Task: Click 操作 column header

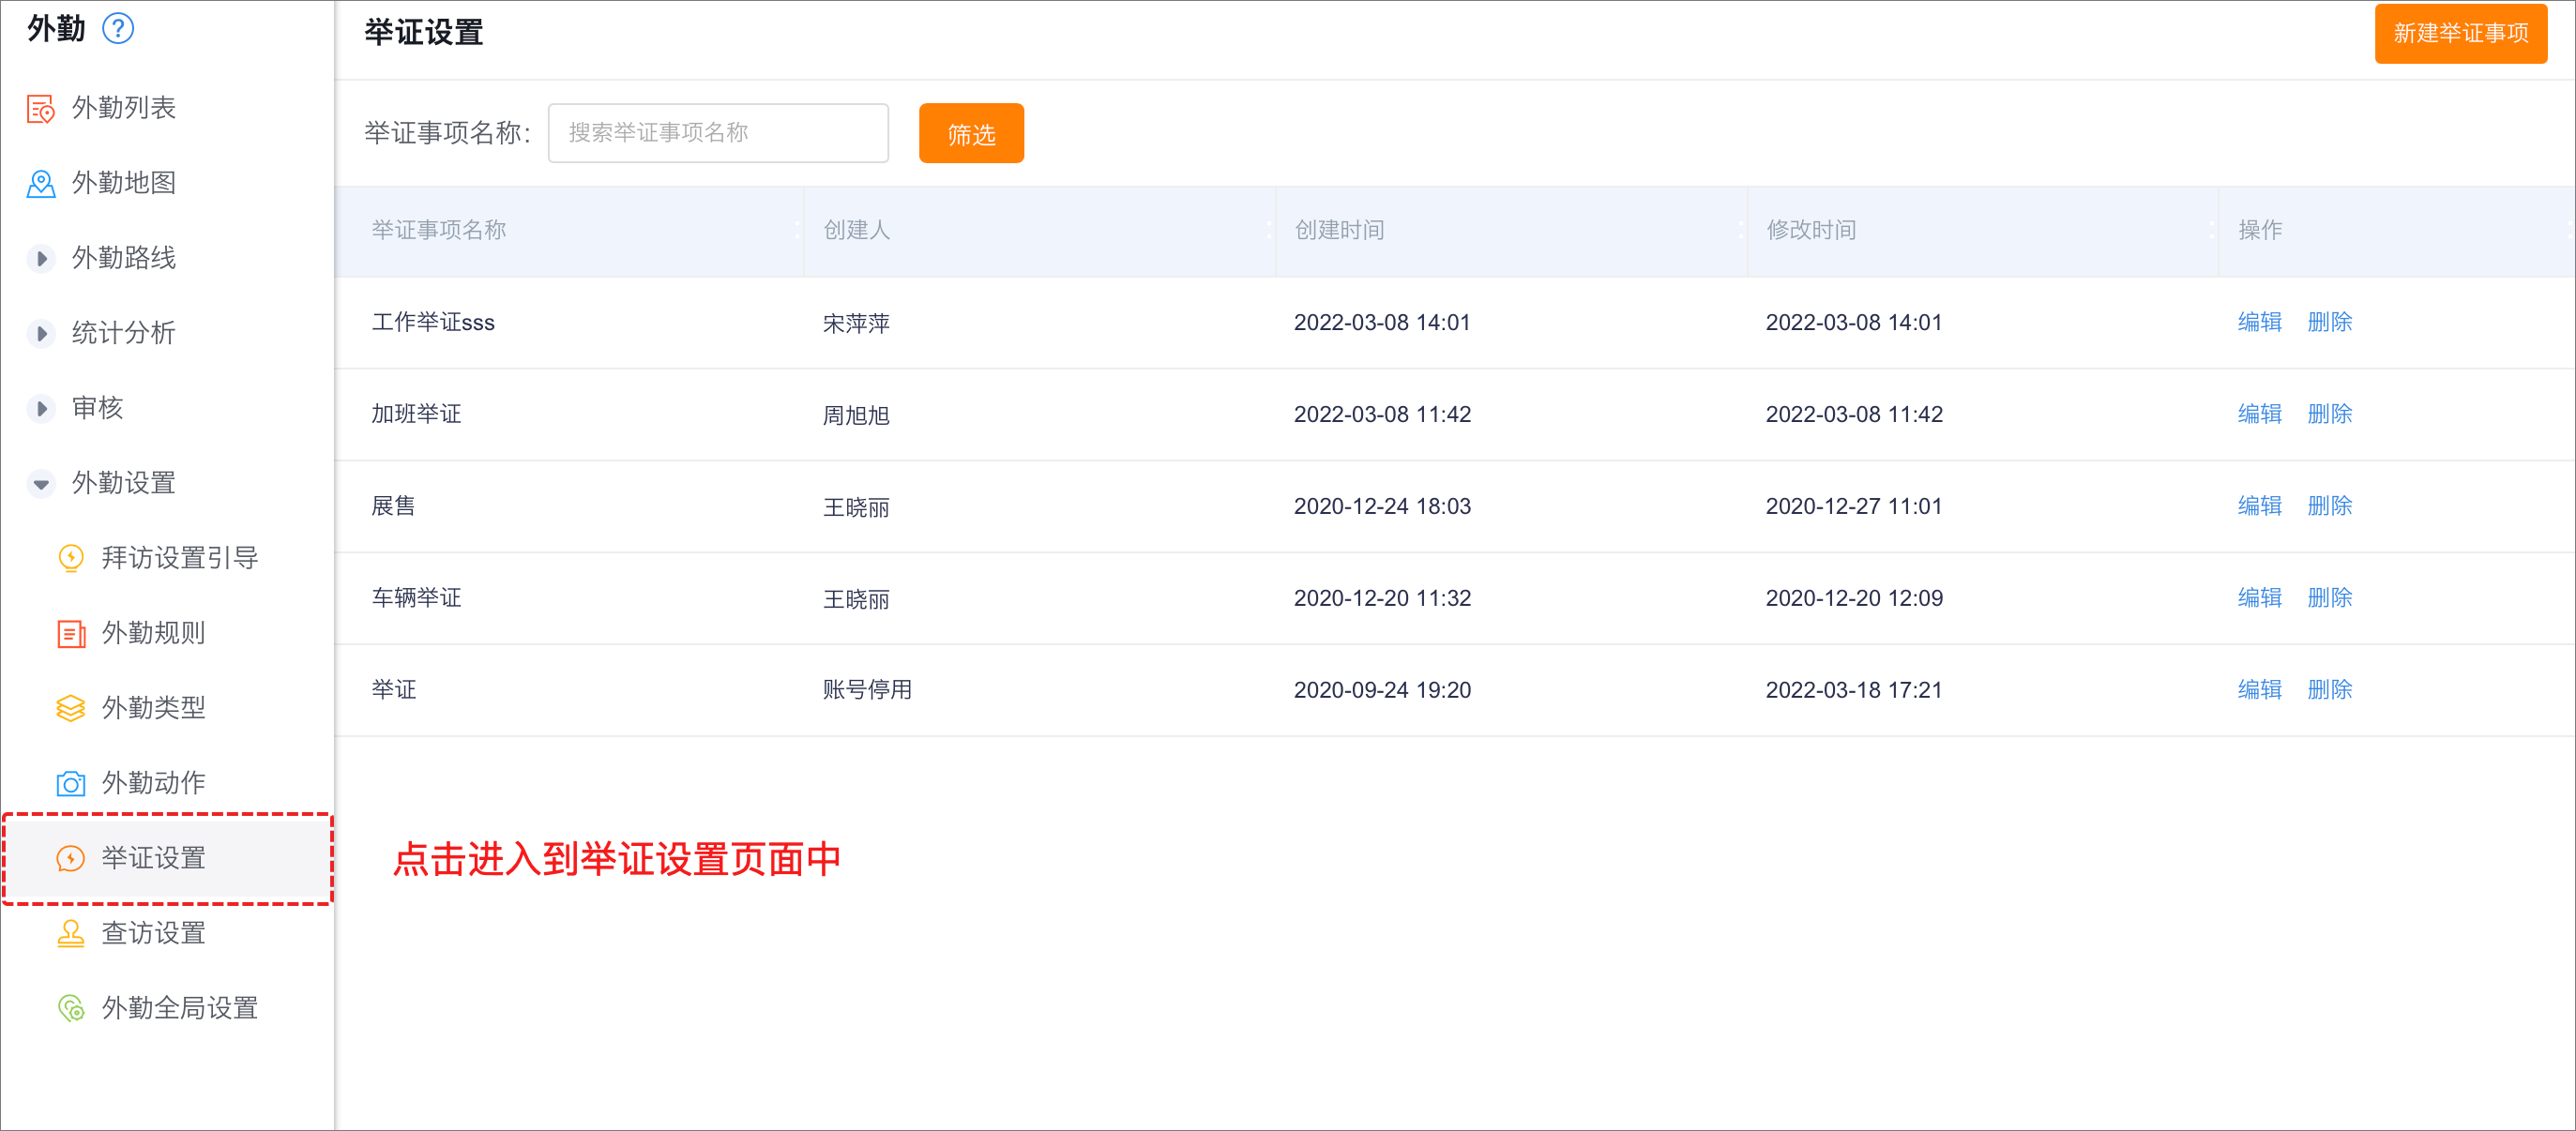Action: [2260, 230]
